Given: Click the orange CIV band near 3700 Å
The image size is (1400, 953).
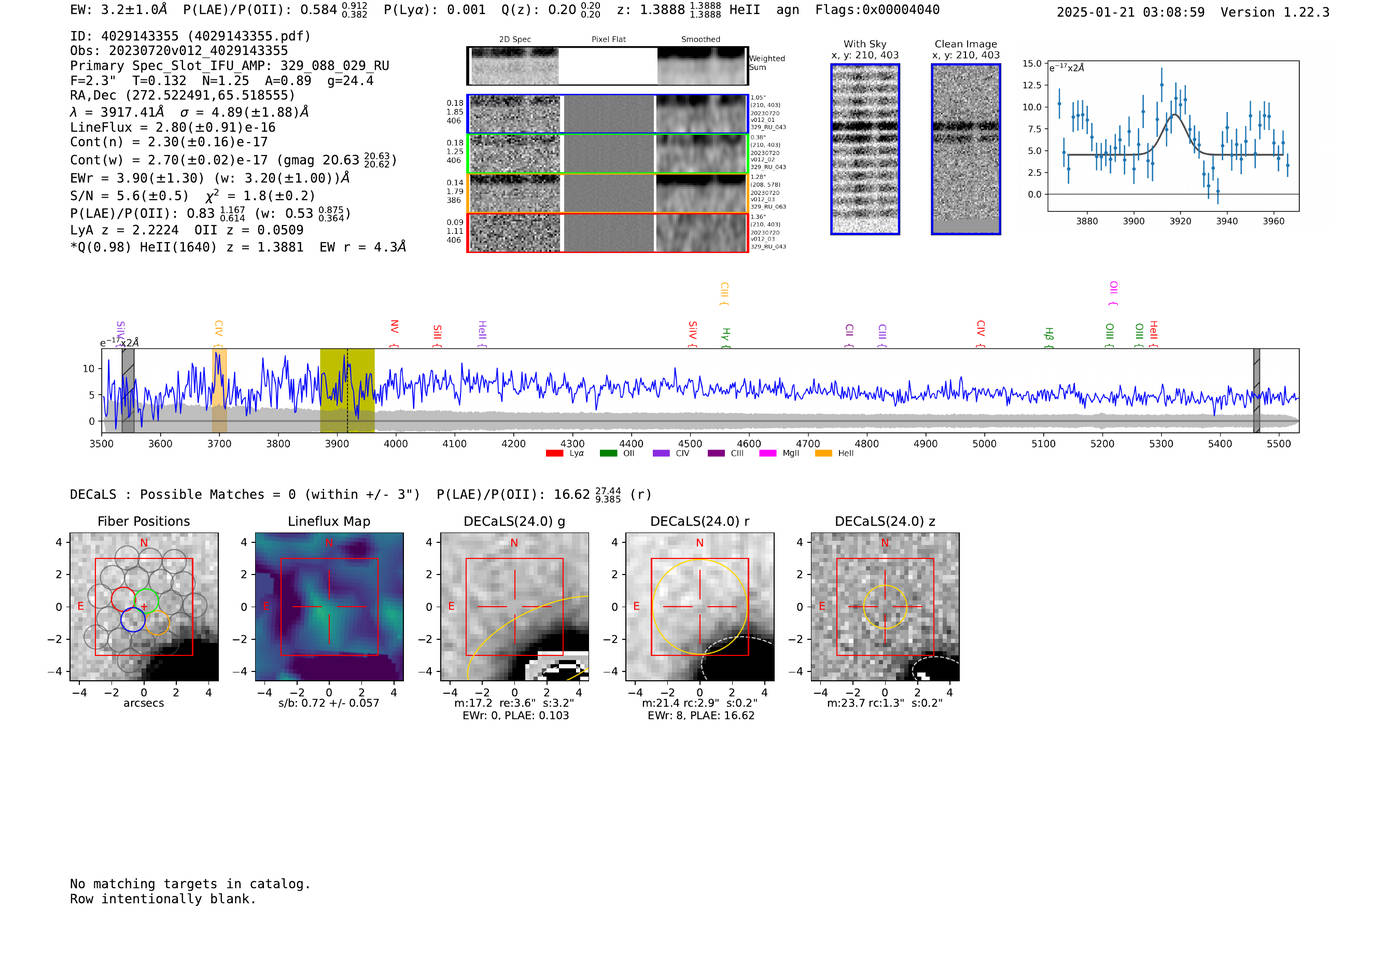Looking at the screenshot, I should tap(219, 391).
